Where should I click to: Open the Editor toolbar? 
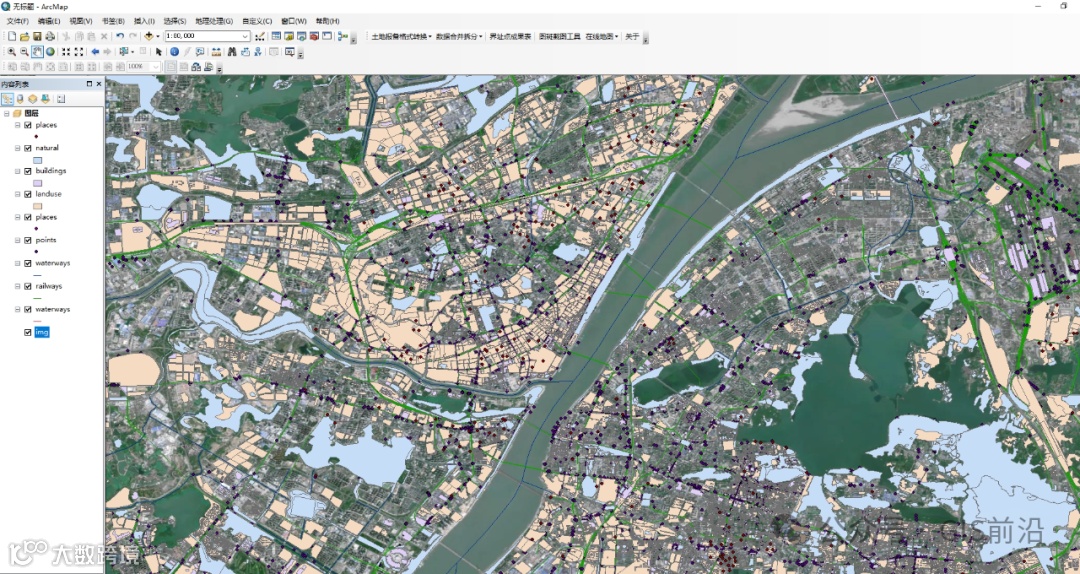260,36
